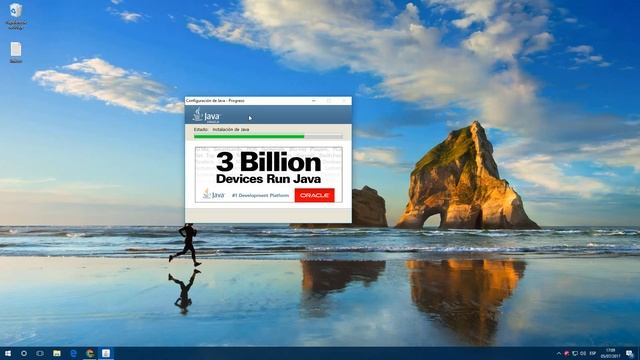The height and width of the screenshot is (360, 640).
Task: Open the Windows Start menu
Action: point(7,353)
